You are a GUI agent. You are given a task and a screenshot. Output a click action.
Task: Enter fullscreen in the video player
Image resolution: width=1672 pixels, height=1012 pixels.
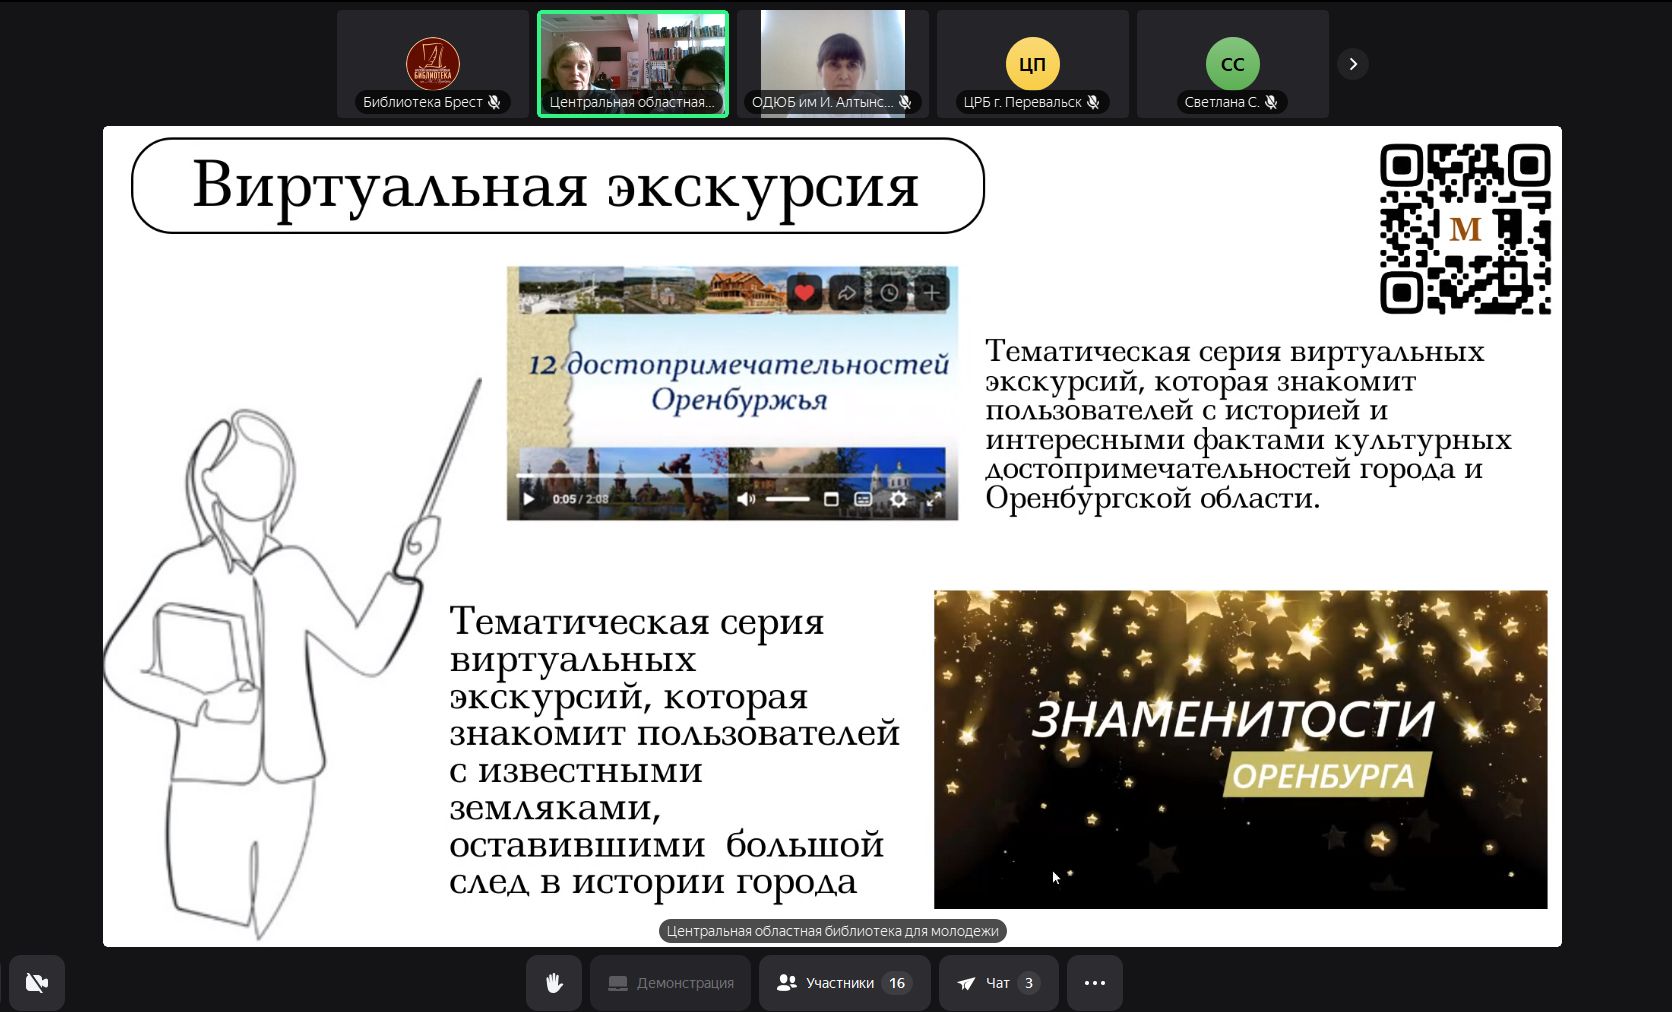tap(934, 499)
